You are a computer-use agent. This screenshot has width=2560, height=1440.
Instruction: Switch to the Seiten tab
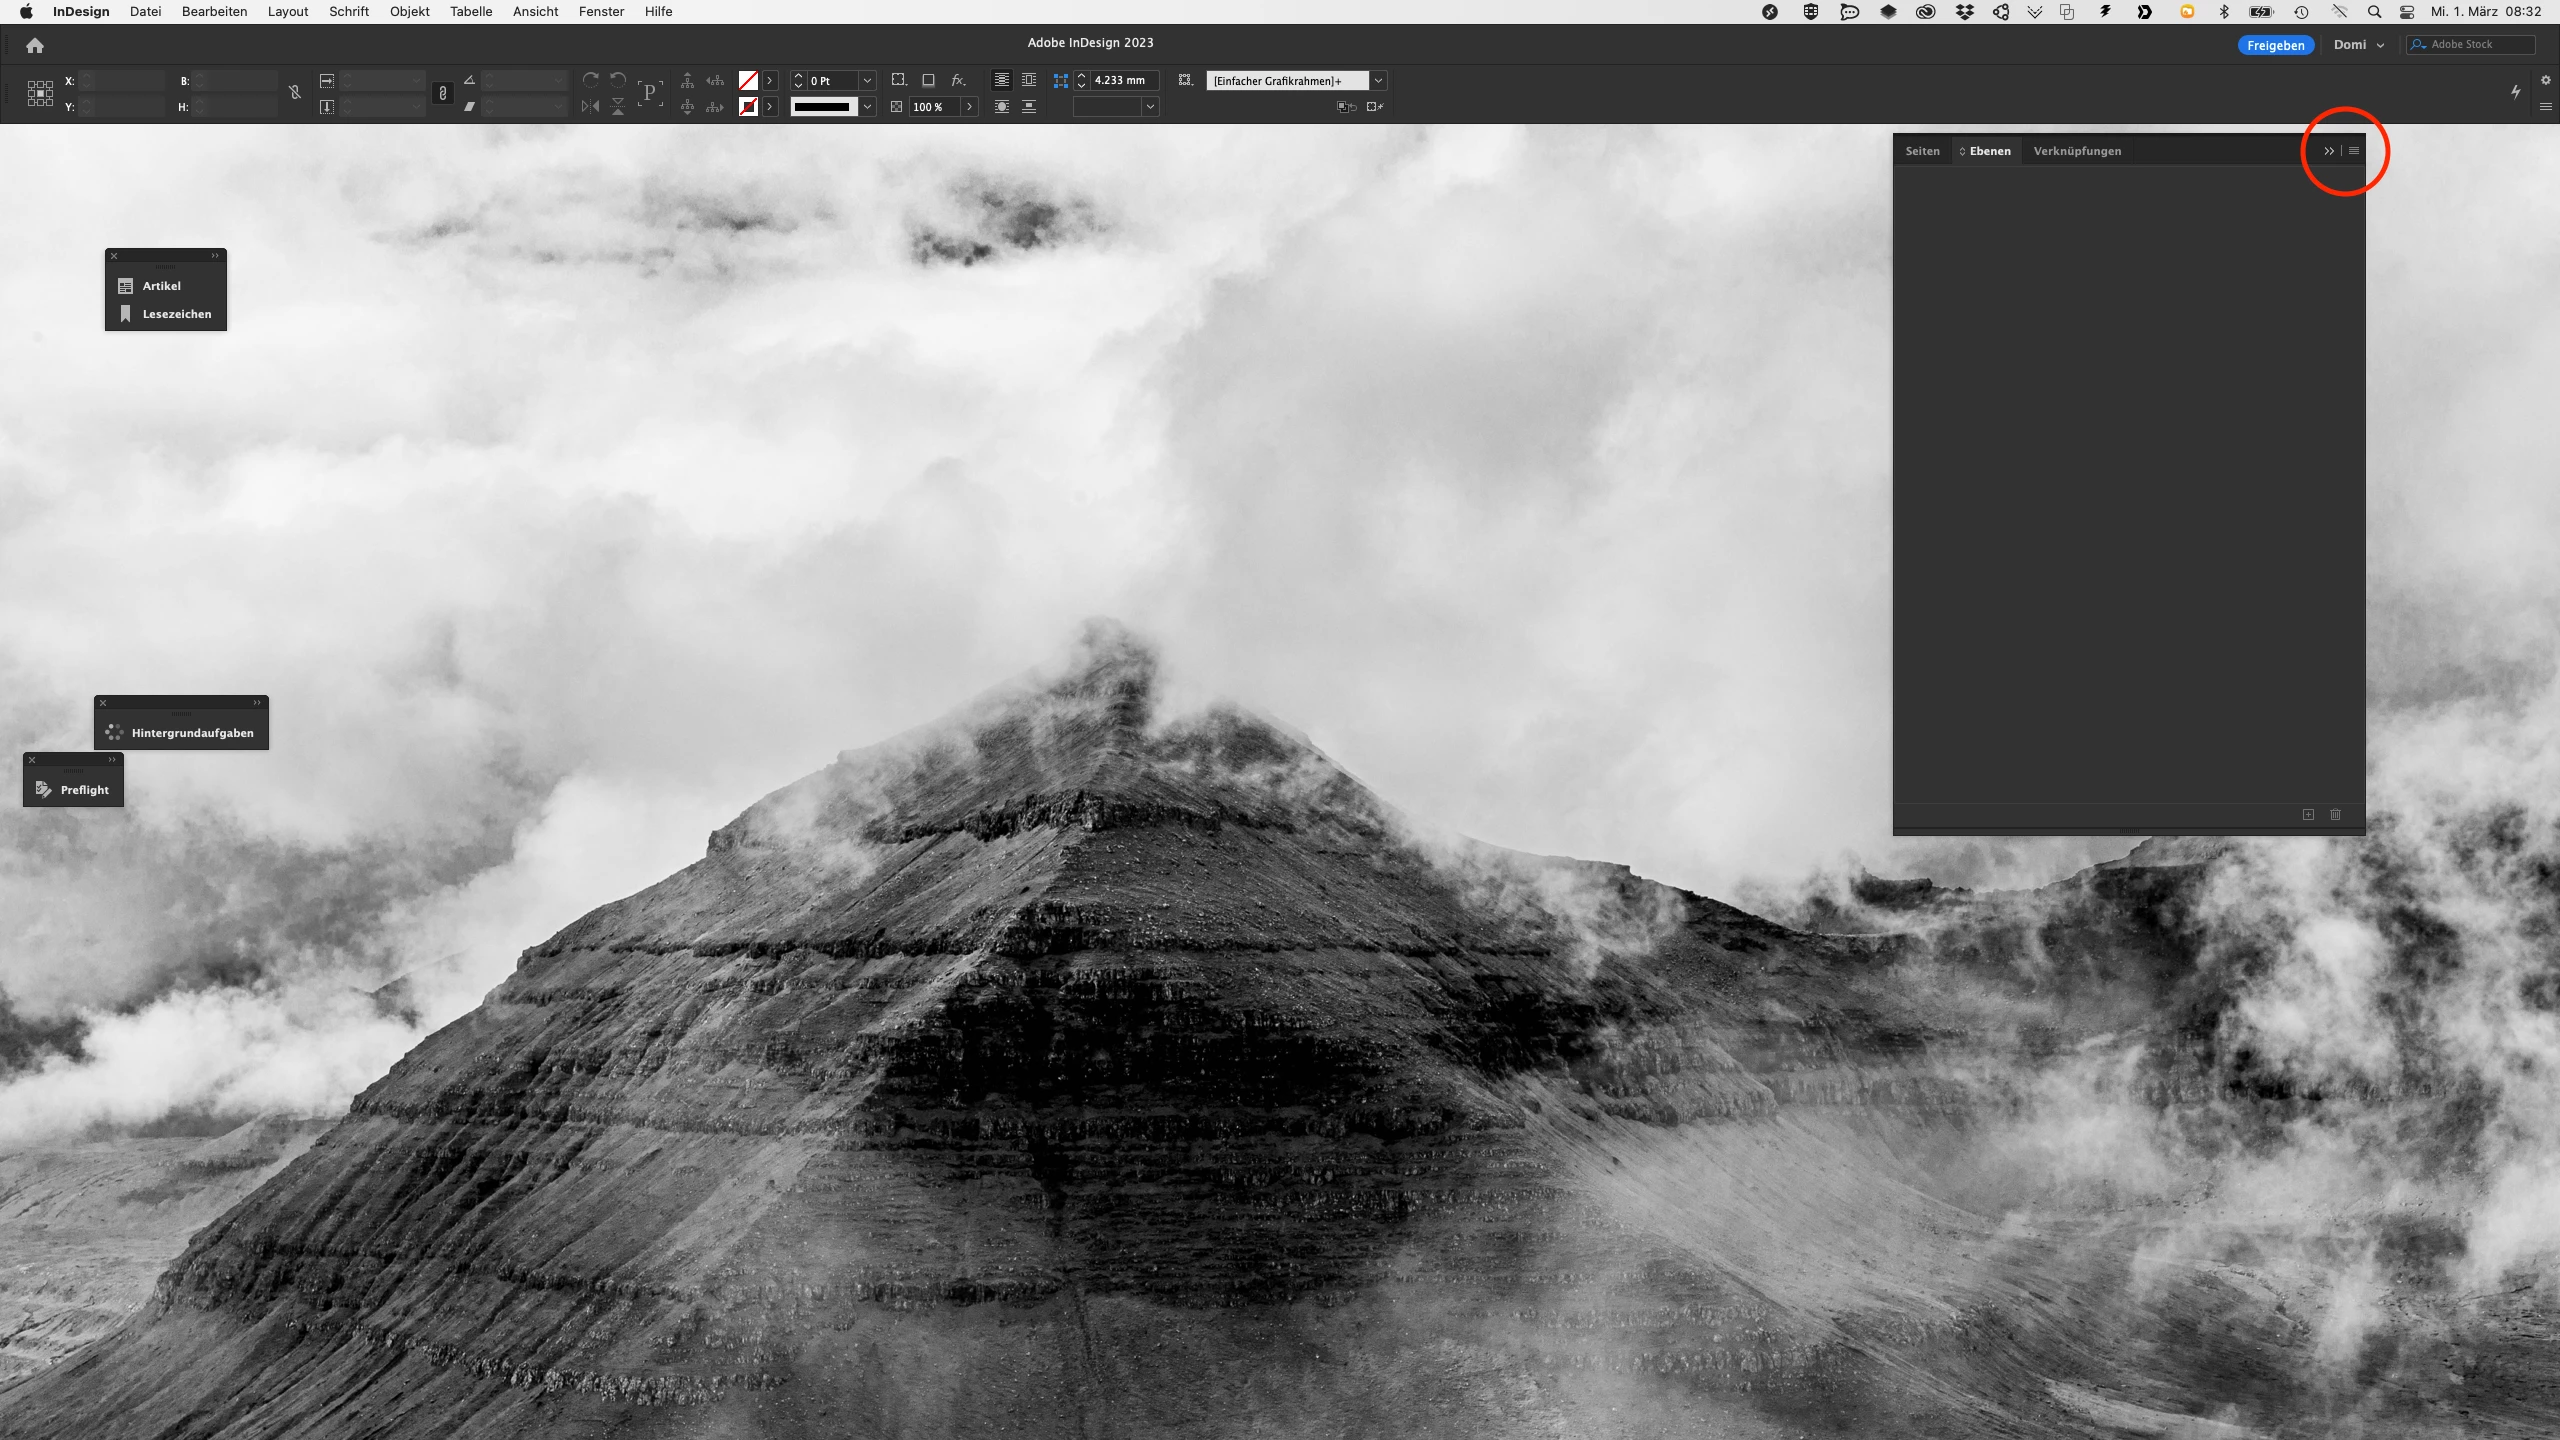[x=1922, y=151]
